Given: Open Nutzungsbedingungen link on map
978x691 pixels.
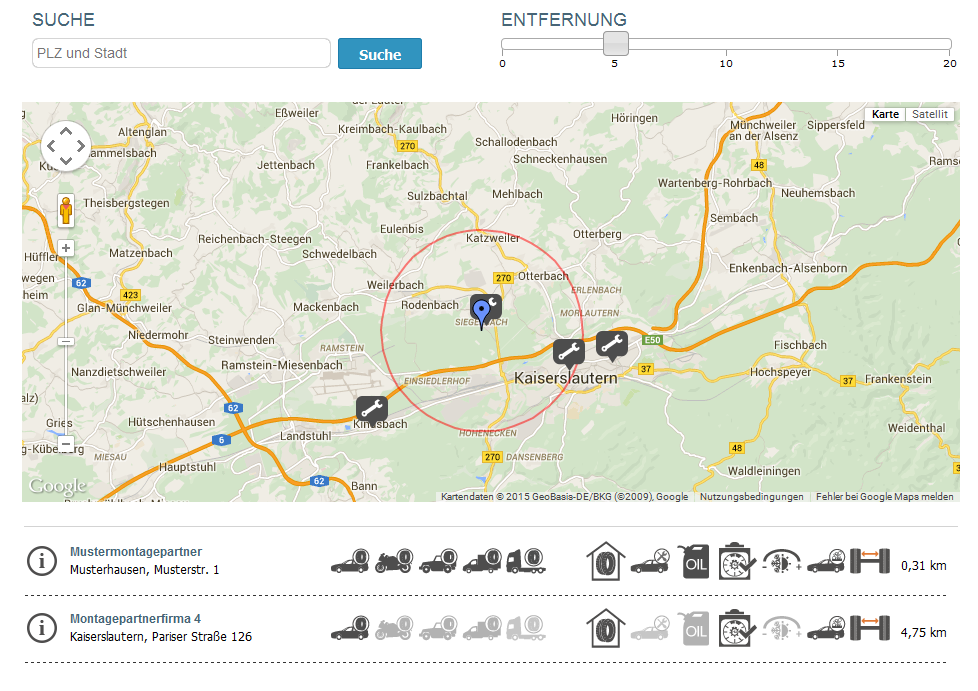Looking at the screenshot, I should tap(751, 497).
